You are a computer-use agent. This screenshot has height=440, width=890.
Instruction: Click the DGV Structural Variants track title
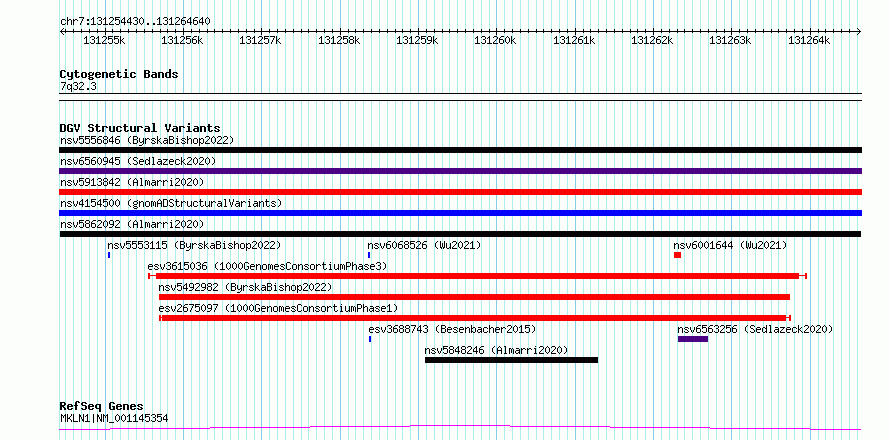(140, 128)
